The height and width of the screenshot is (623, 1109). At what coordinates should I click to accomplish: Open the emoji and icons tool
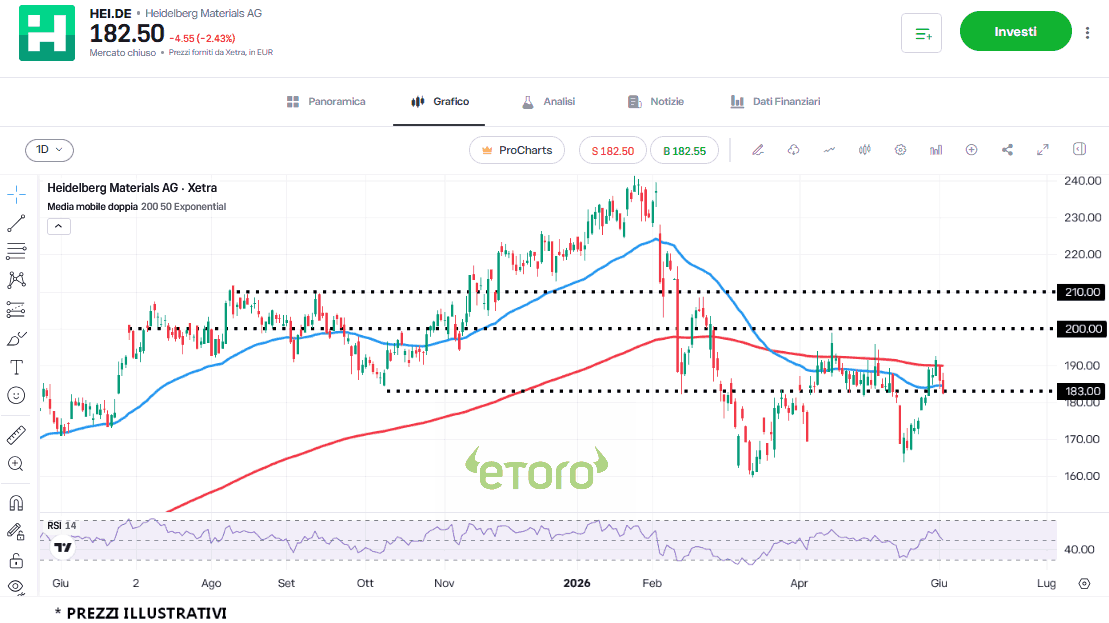(x=16, y=395)
